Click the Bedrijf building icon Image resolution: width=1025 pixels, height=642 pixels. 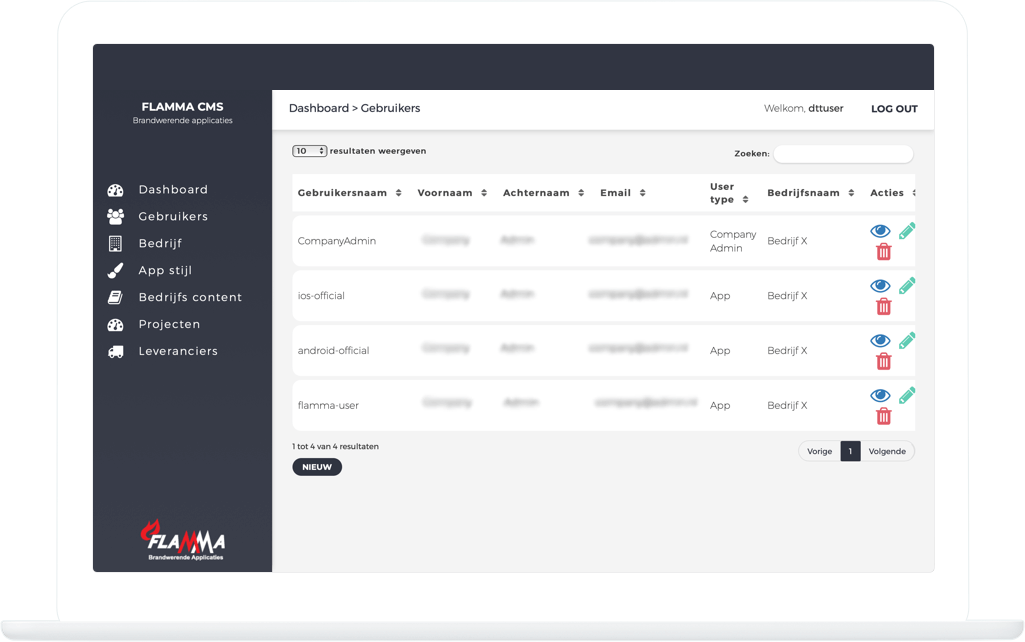coord(115,243)
